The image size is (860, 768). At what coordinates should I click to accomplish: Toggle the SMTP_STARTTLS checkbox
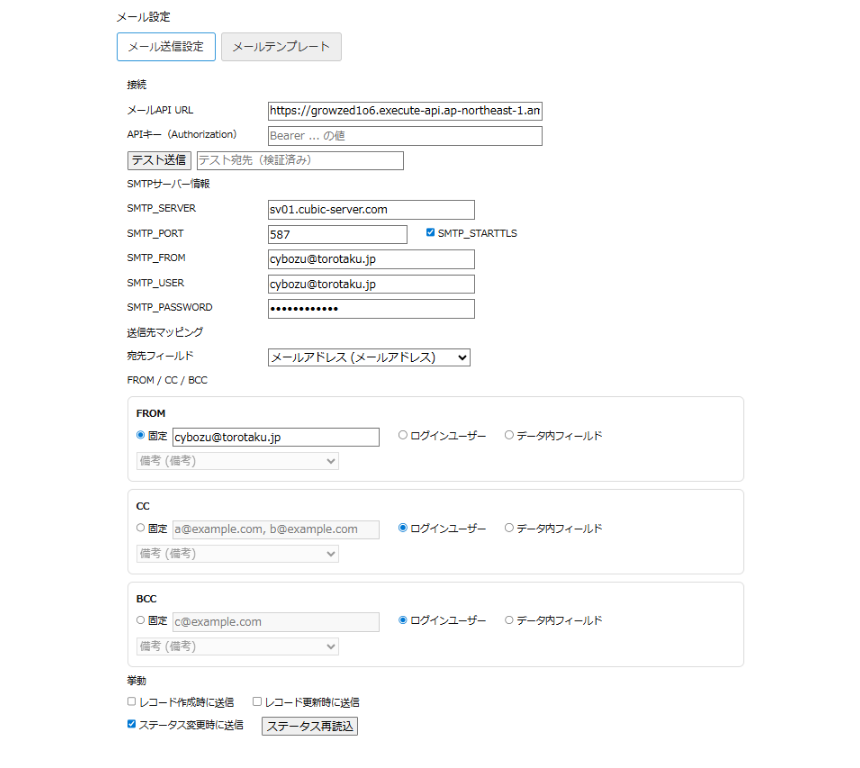click(x=431, y=233)
